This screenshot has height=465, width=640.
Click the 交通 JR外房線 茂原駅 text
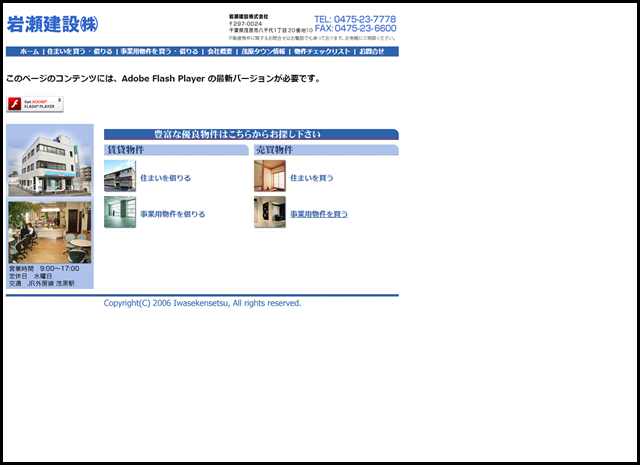point(42,283)
